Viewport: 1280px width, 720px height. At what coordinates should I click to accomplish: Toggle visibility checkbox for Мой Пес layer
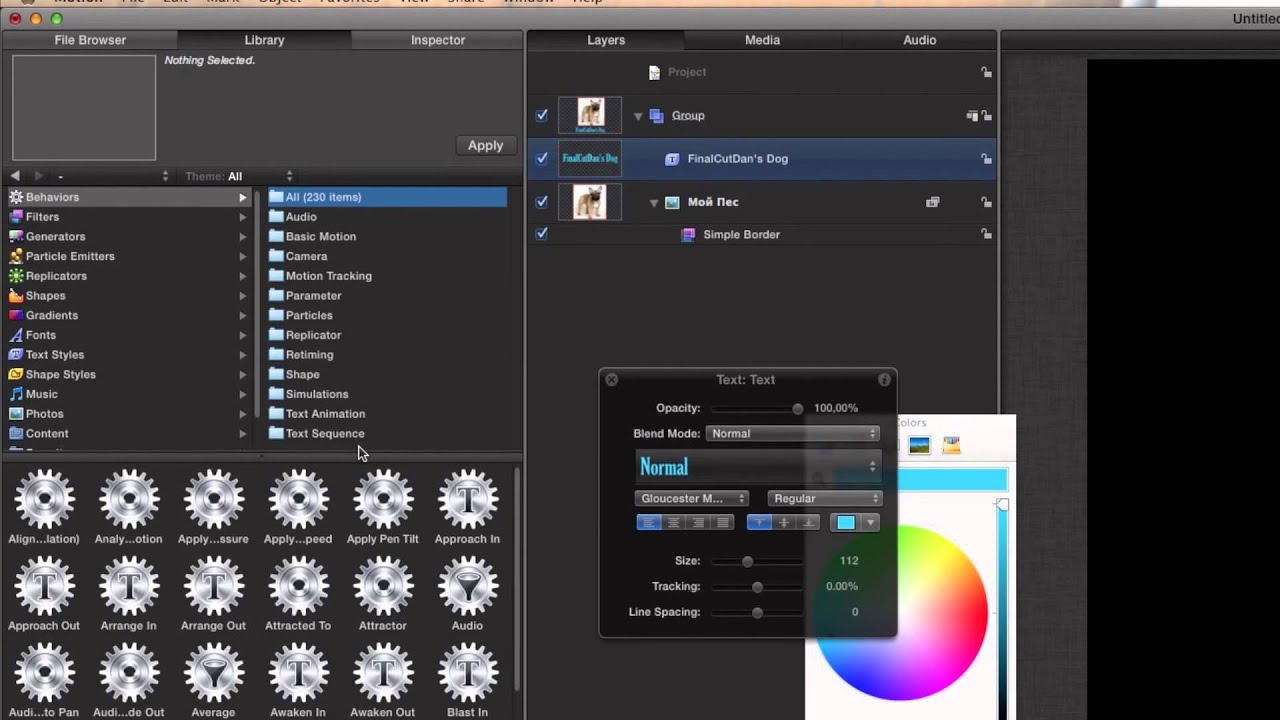[542, 201]
